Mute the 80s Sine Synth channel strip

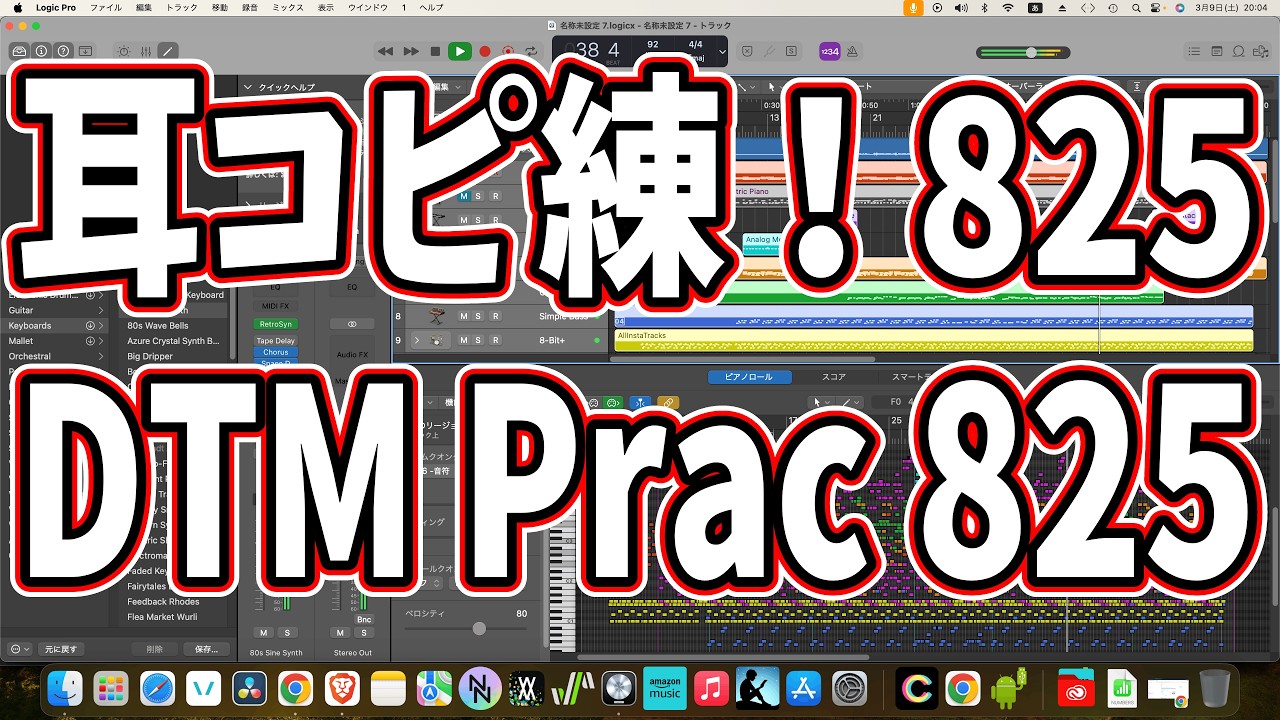click(264, 633)
